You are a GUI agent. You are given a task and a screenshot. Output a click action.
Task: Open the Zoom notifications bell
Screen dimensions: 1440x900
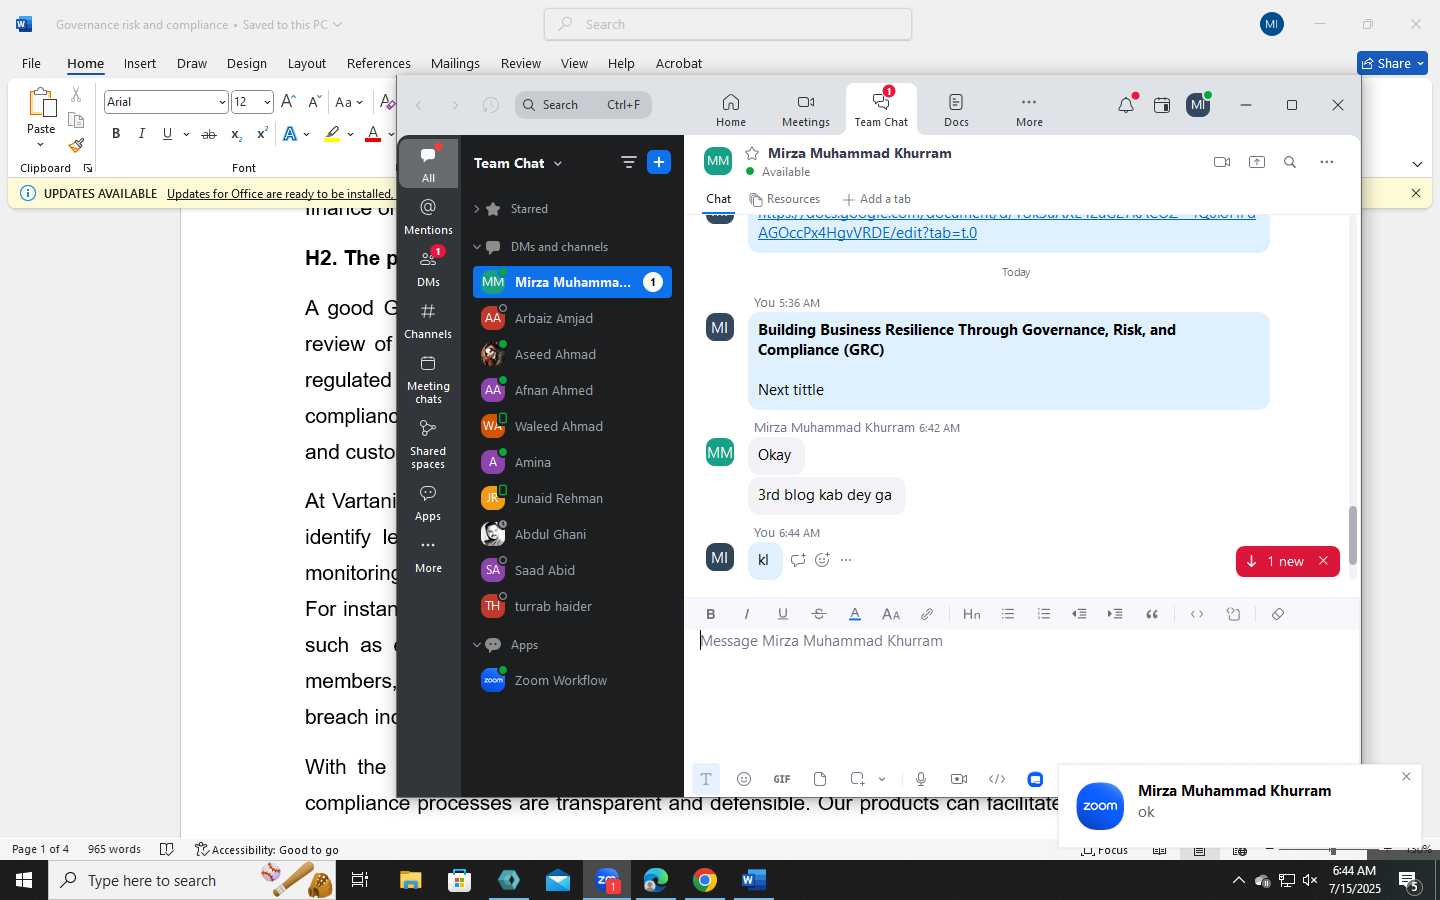[1126, 105]
